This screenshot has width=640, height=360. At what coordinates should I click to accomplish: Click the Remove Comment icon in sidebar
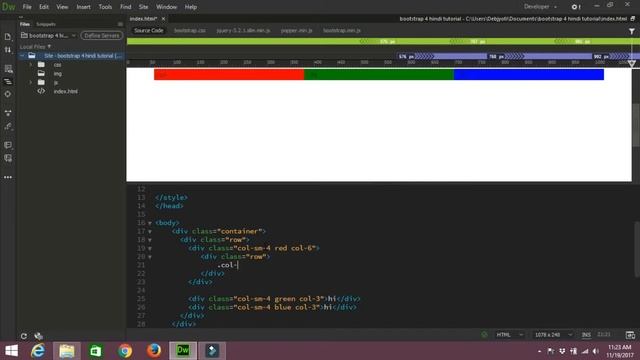click(x=8, y=158)
